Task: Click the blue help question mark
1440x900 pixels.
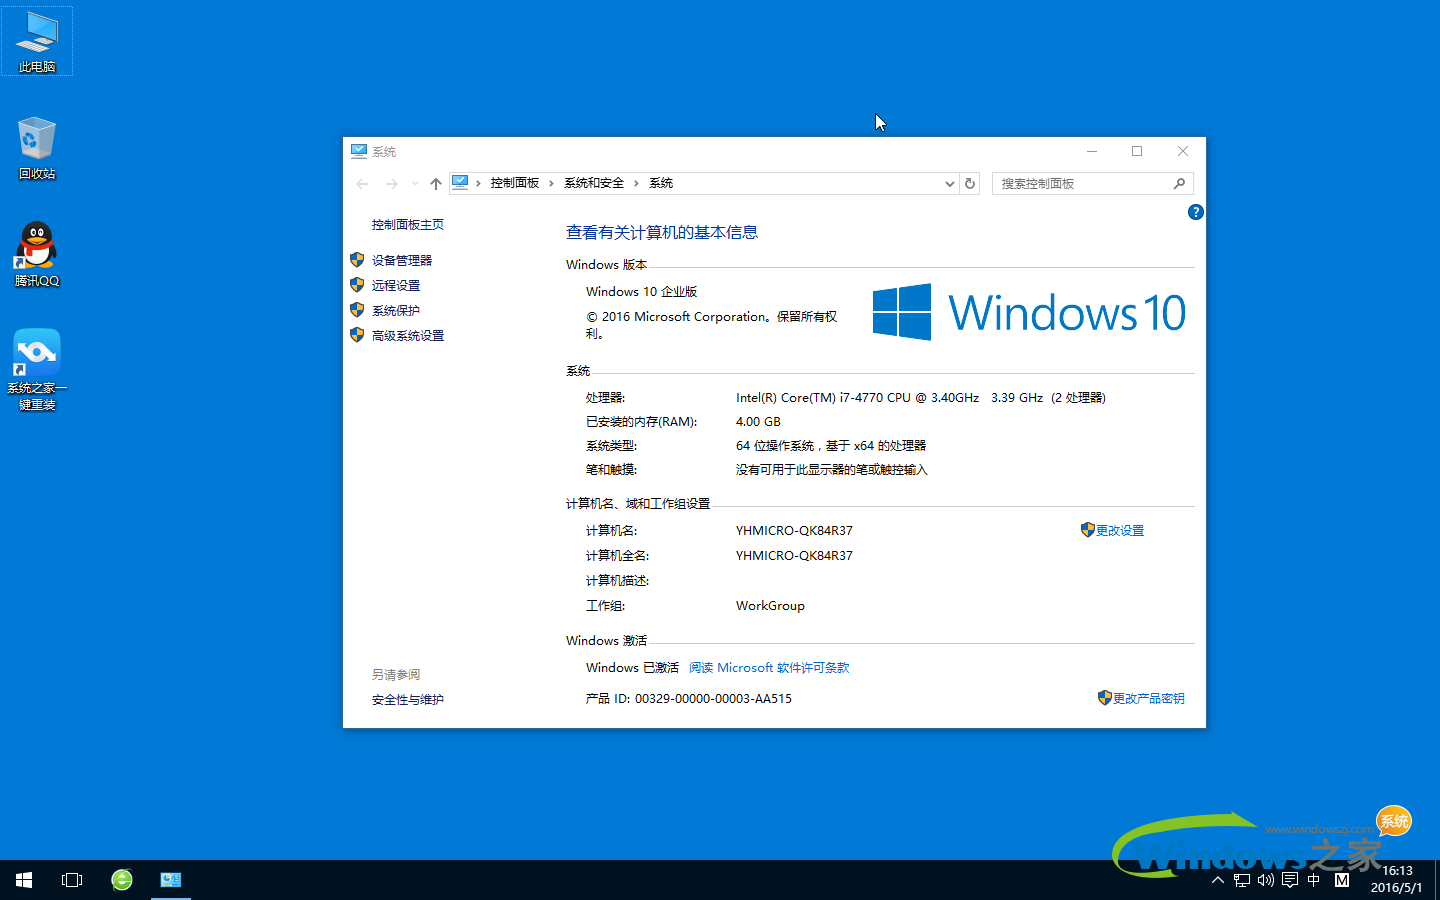Action: pyautogui.click(x=1195, y=212)
